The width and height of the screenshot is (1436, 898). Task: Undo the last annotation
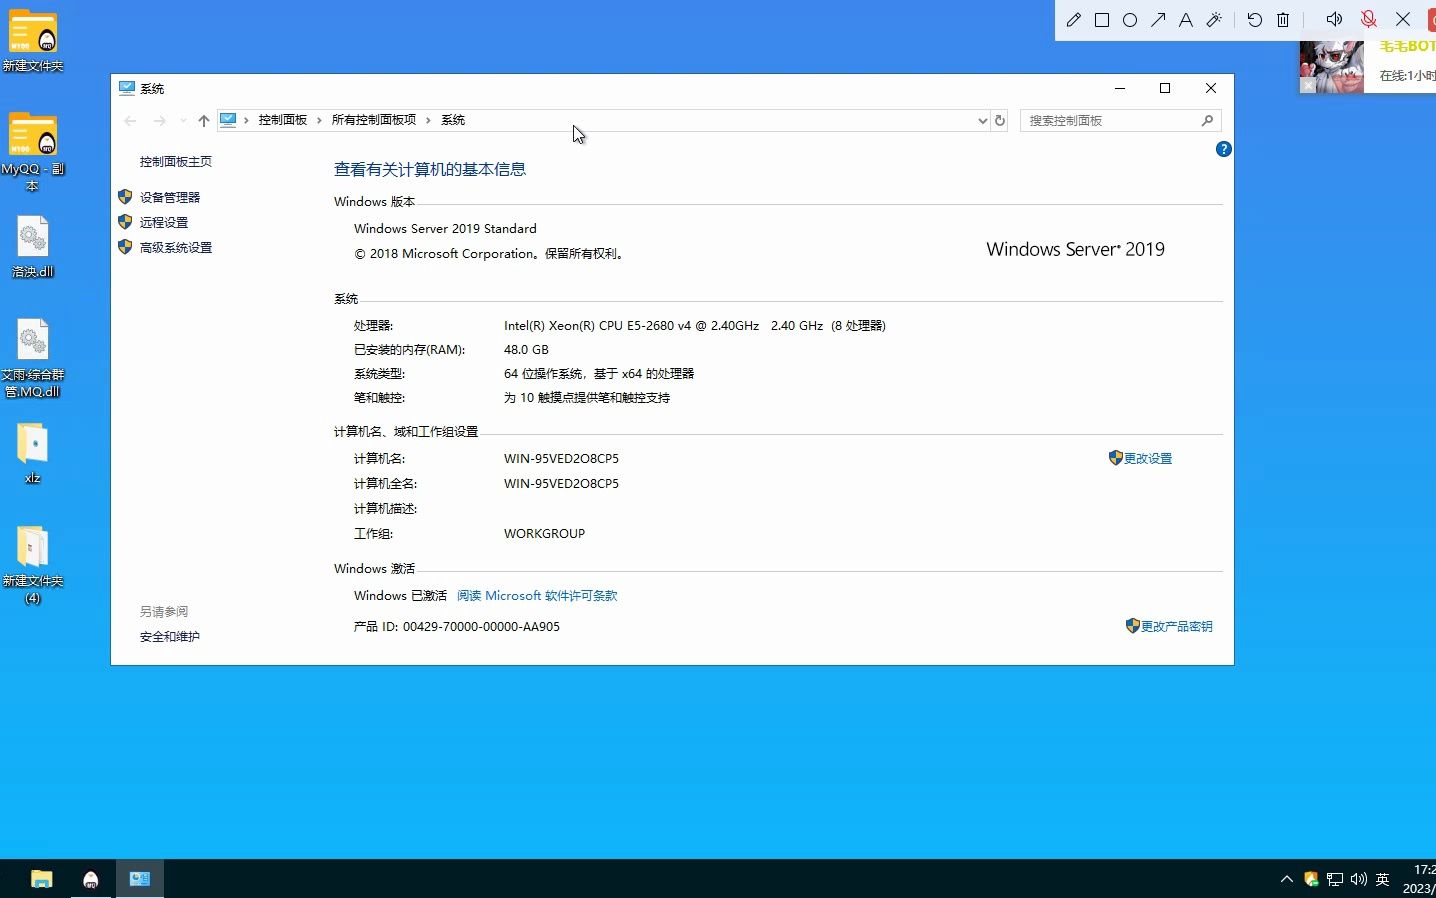pos(1256,19)
